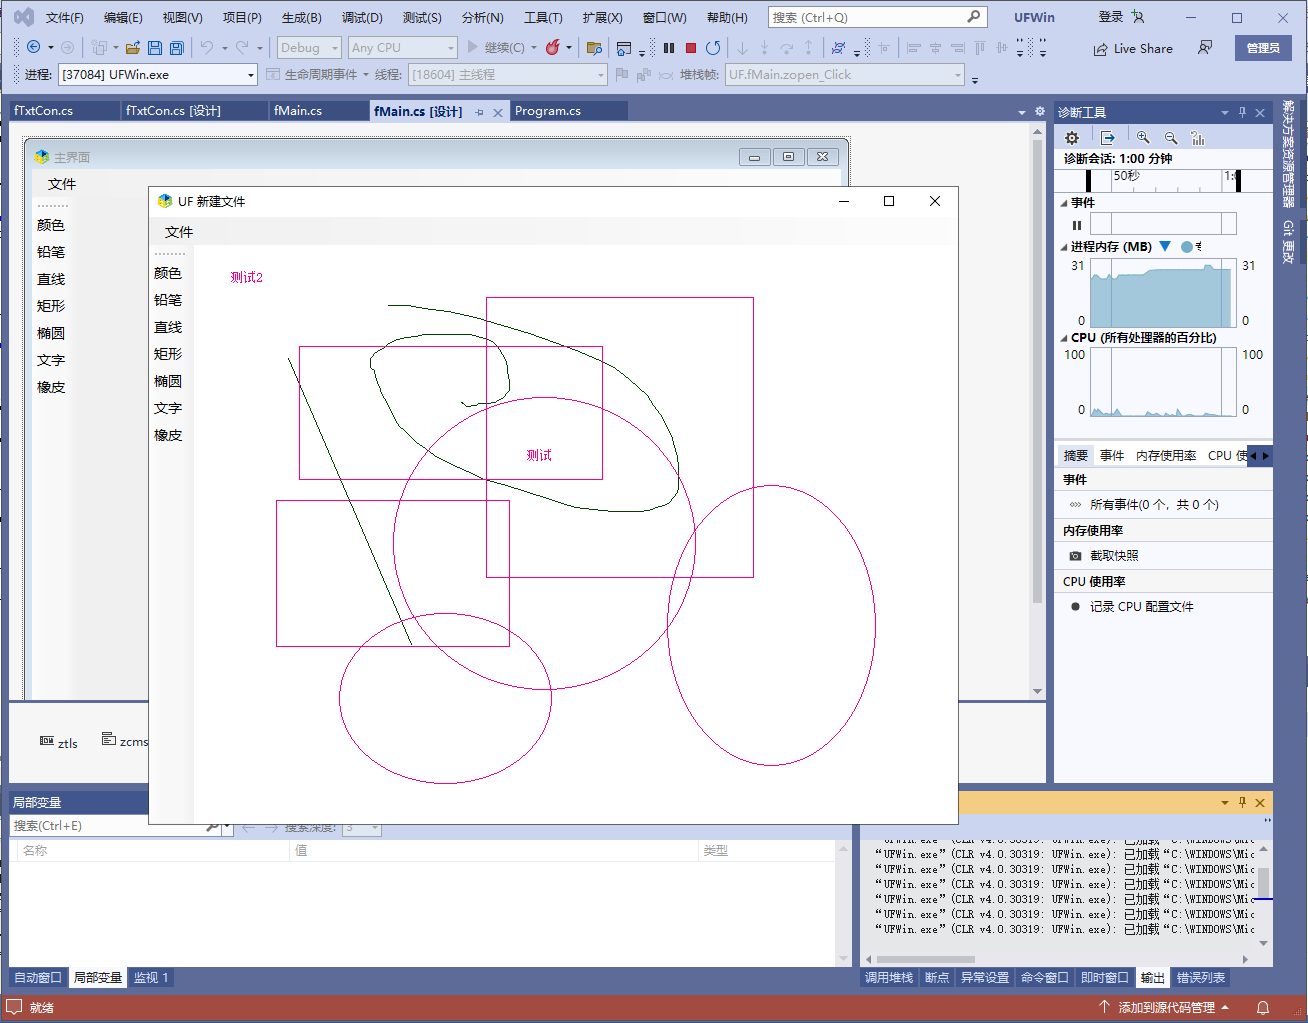Open the stack frame UF.fMain.zopen_Click dropdown
Viewport: 1308px width, 1023px height.
pyautogui.click(x=844, y=74)
